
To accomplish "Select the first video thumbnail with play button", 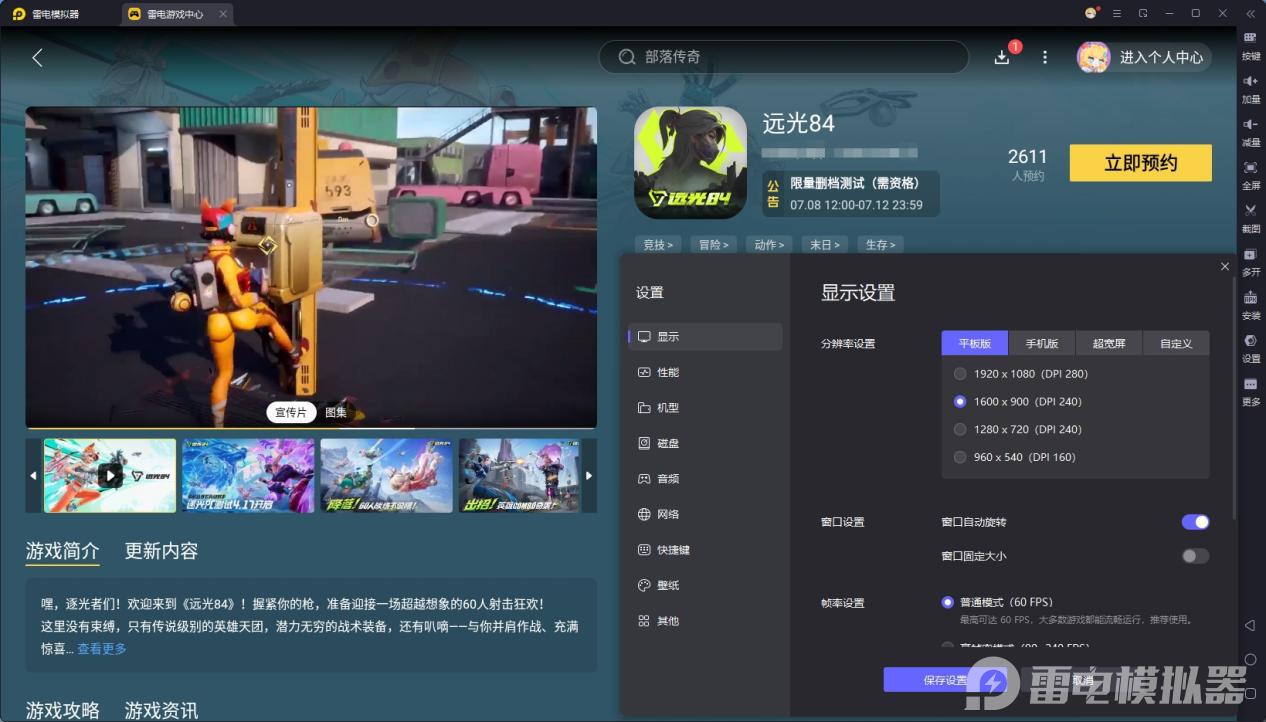I will click(110, 476).
